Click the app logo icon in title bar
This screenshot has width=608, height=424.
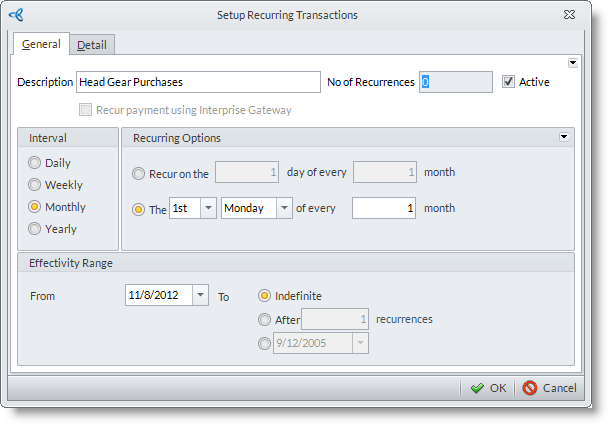(19, 15)
